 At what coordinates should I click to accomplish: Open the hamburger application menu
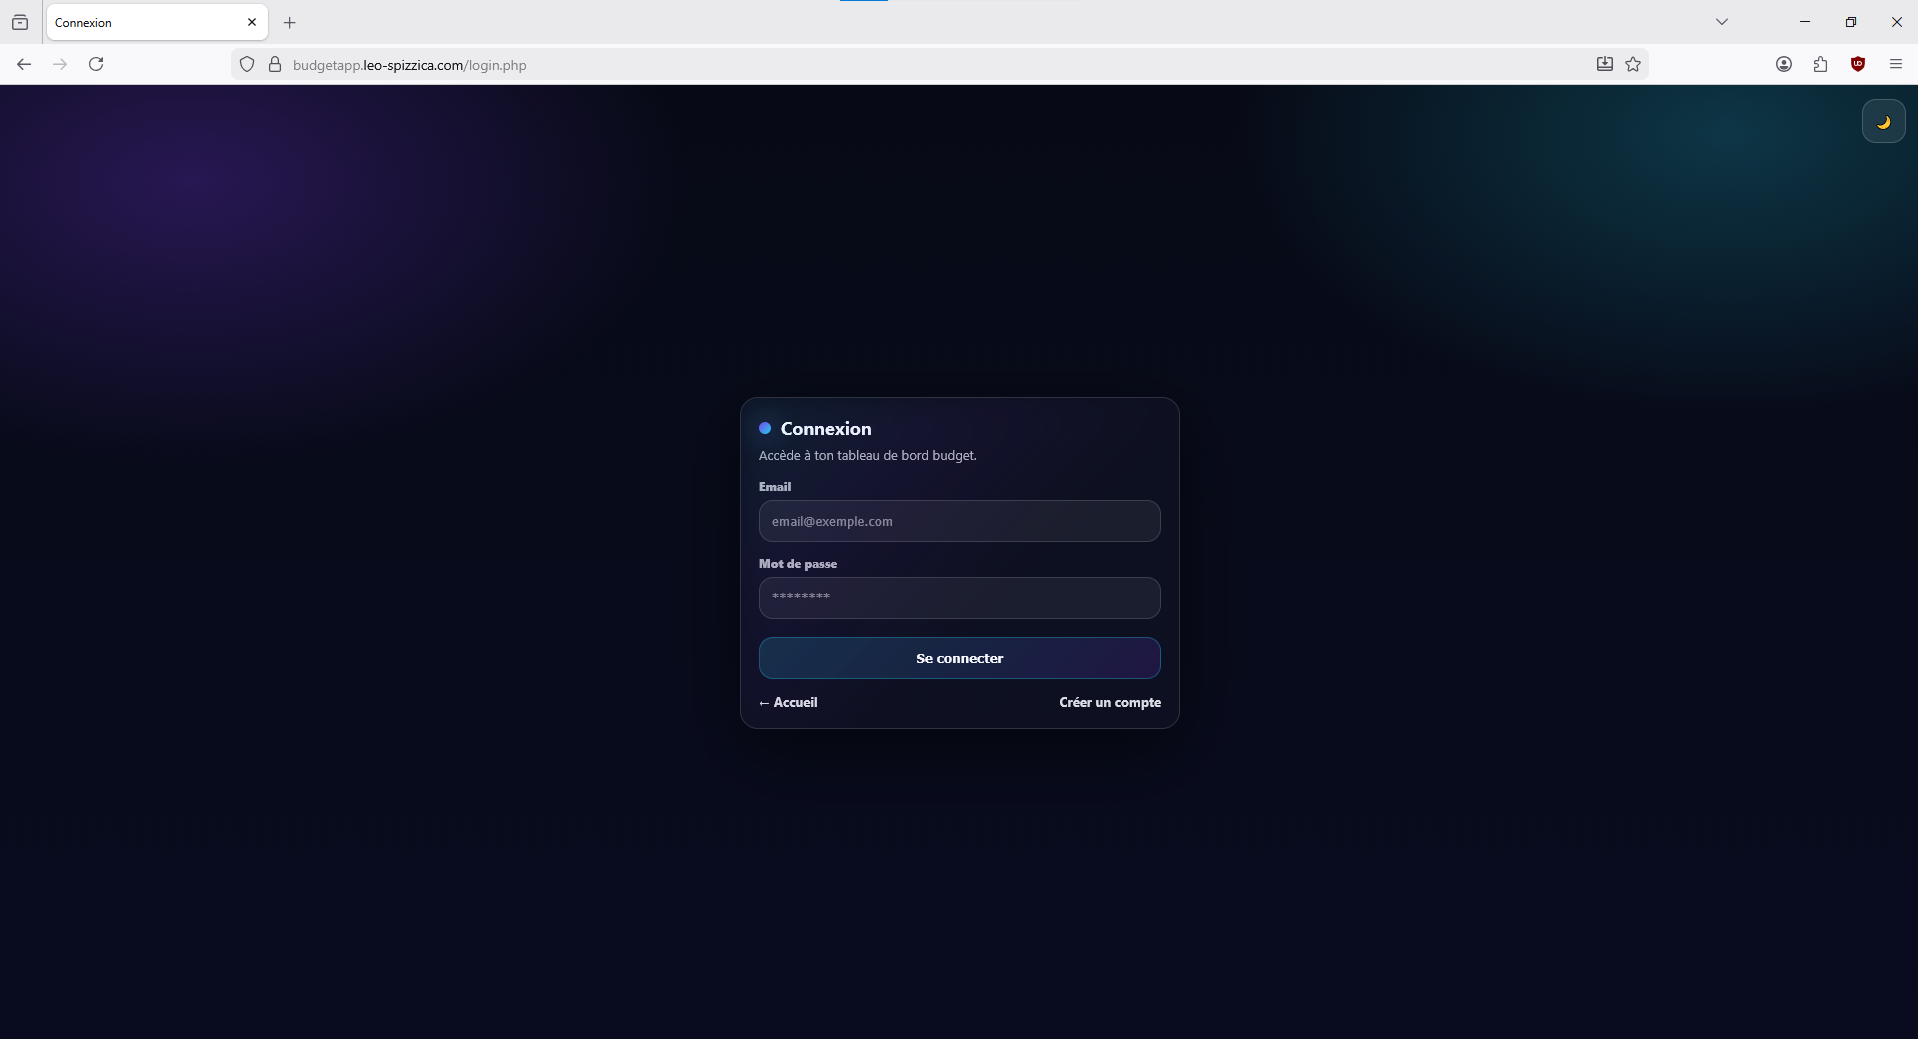click(x=1895, y=64)
